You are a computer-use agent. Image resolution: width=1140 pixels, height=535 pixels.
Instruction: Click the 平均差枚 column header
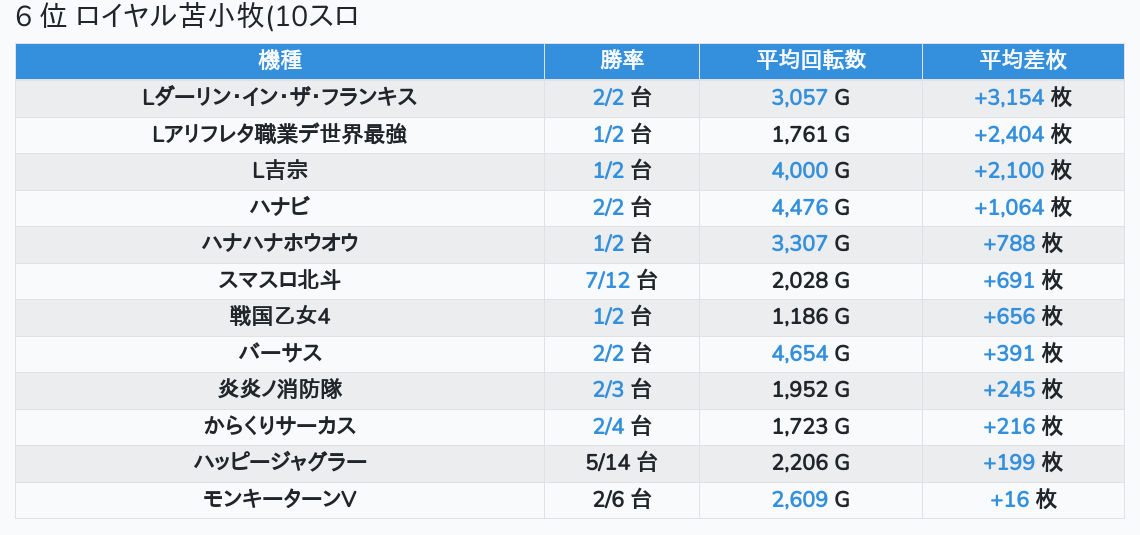tap(1023, 61)
